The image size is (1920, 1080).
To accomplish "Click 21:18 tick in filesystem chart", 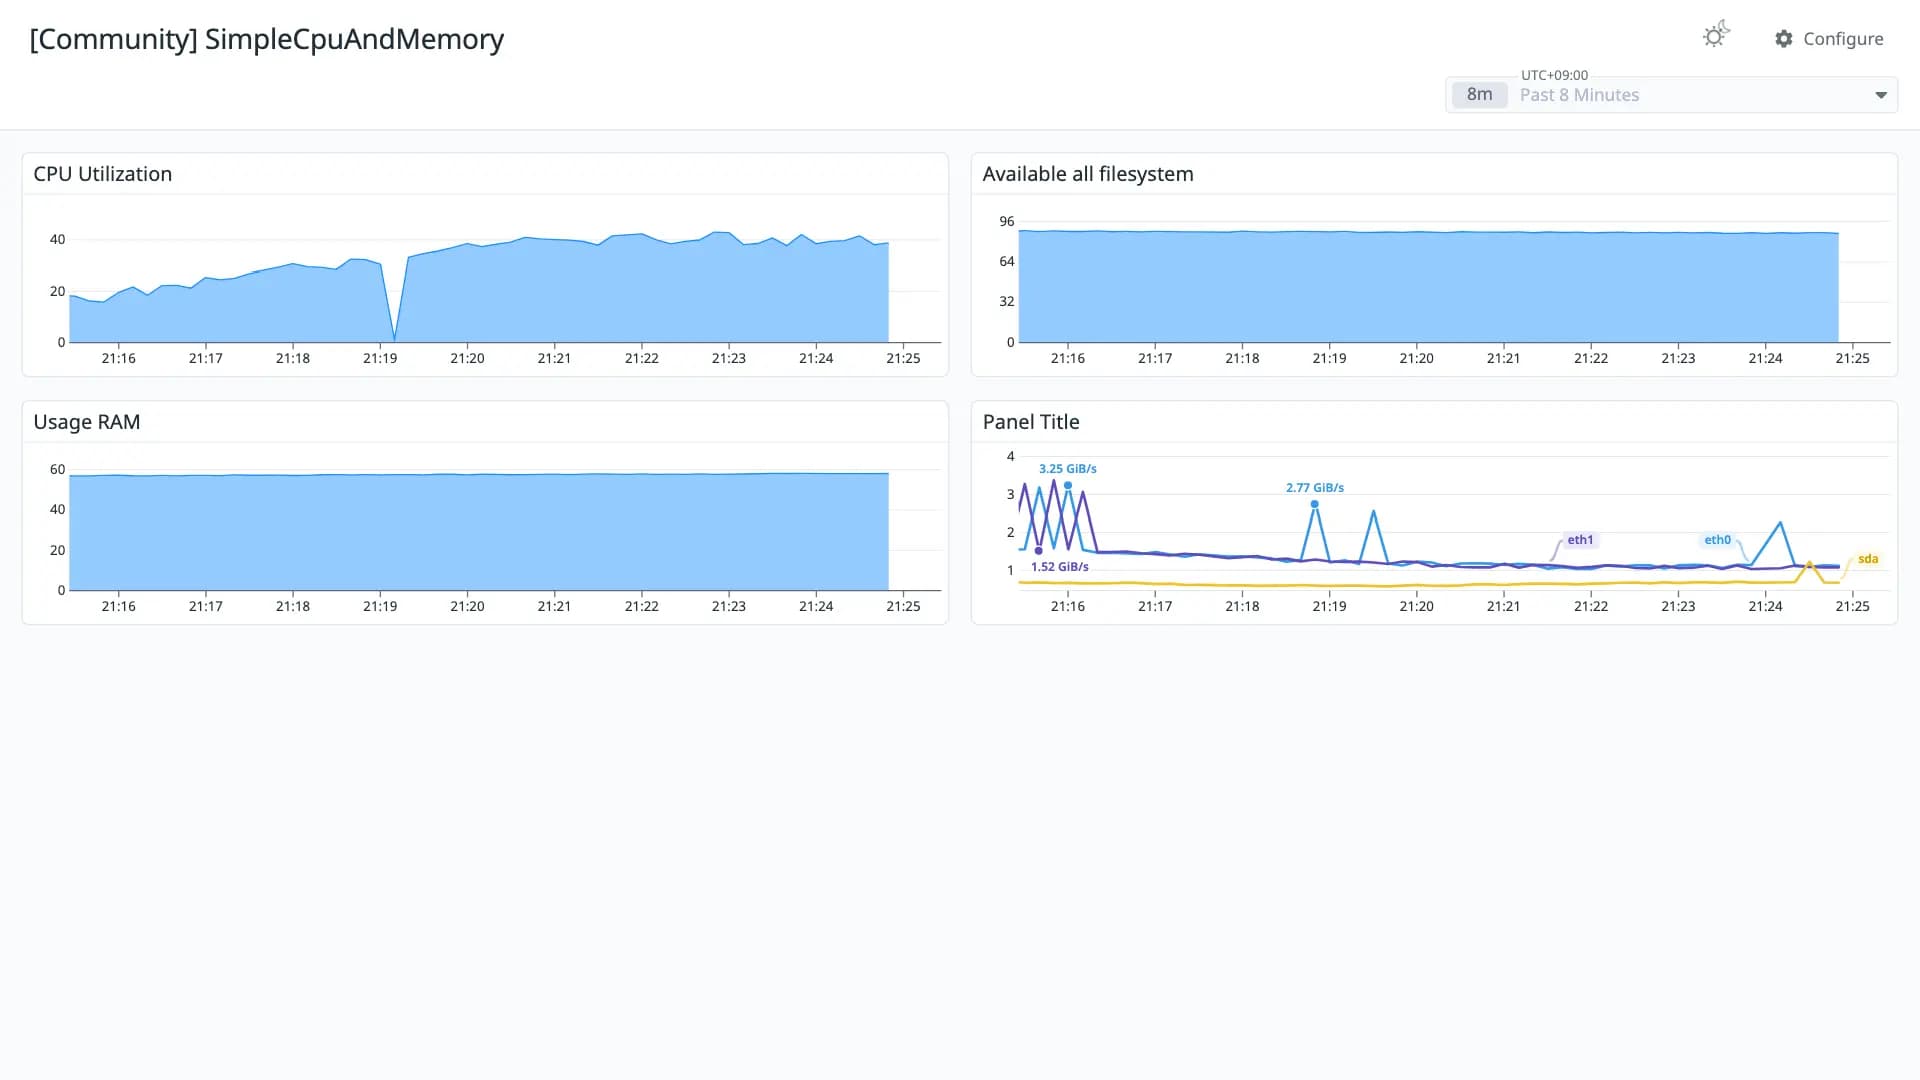I will [x=1242, y=358].
